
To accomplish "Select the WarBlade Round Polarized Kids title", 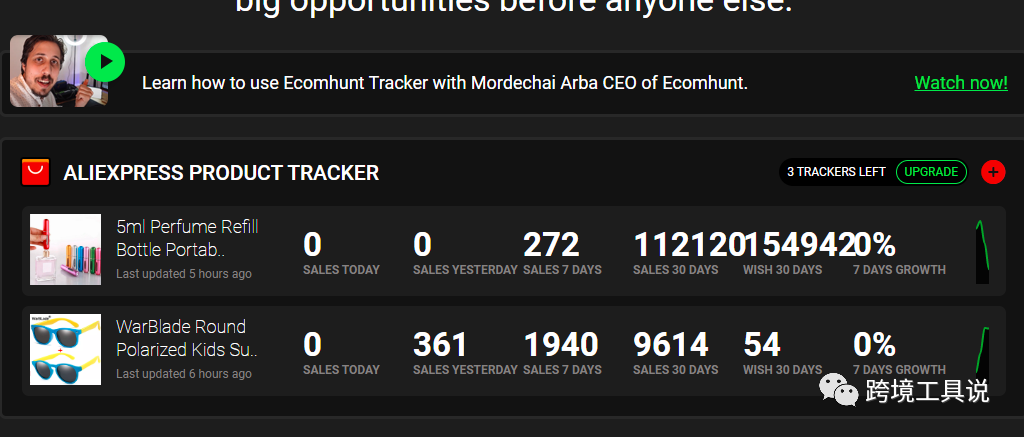I will (x=187, y=338).
